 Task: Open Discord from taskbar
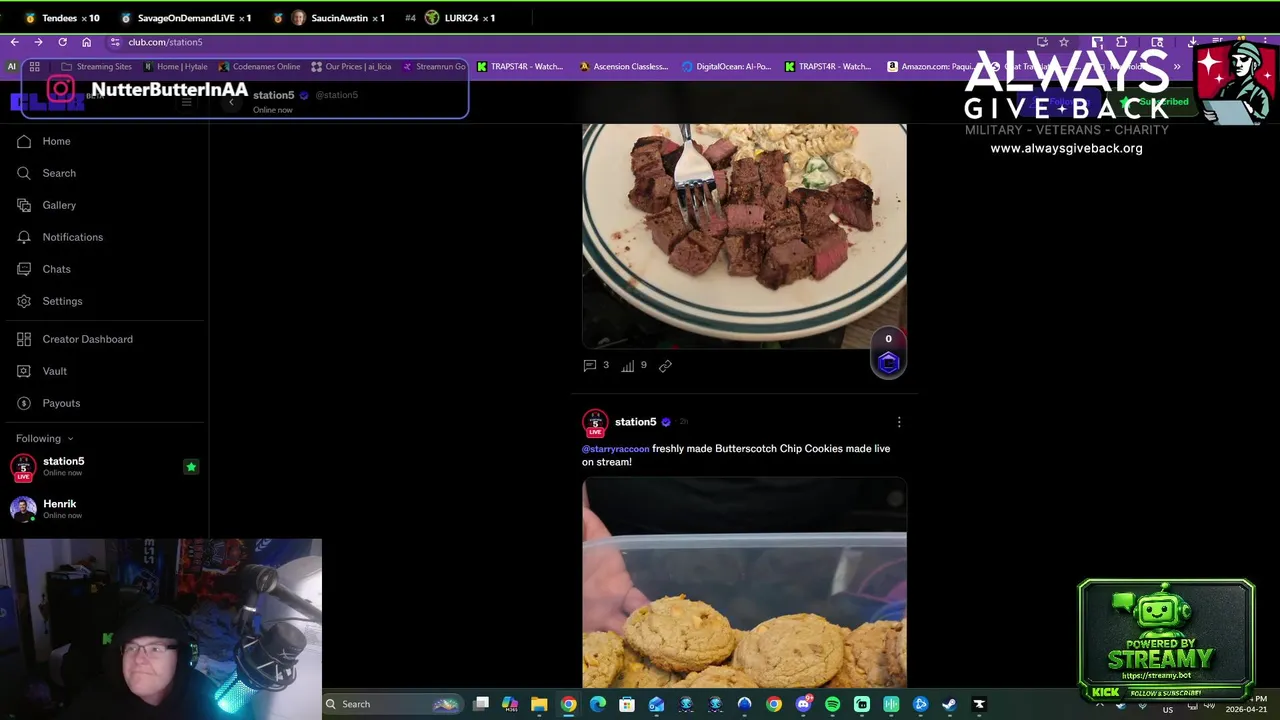click(803, 704)
